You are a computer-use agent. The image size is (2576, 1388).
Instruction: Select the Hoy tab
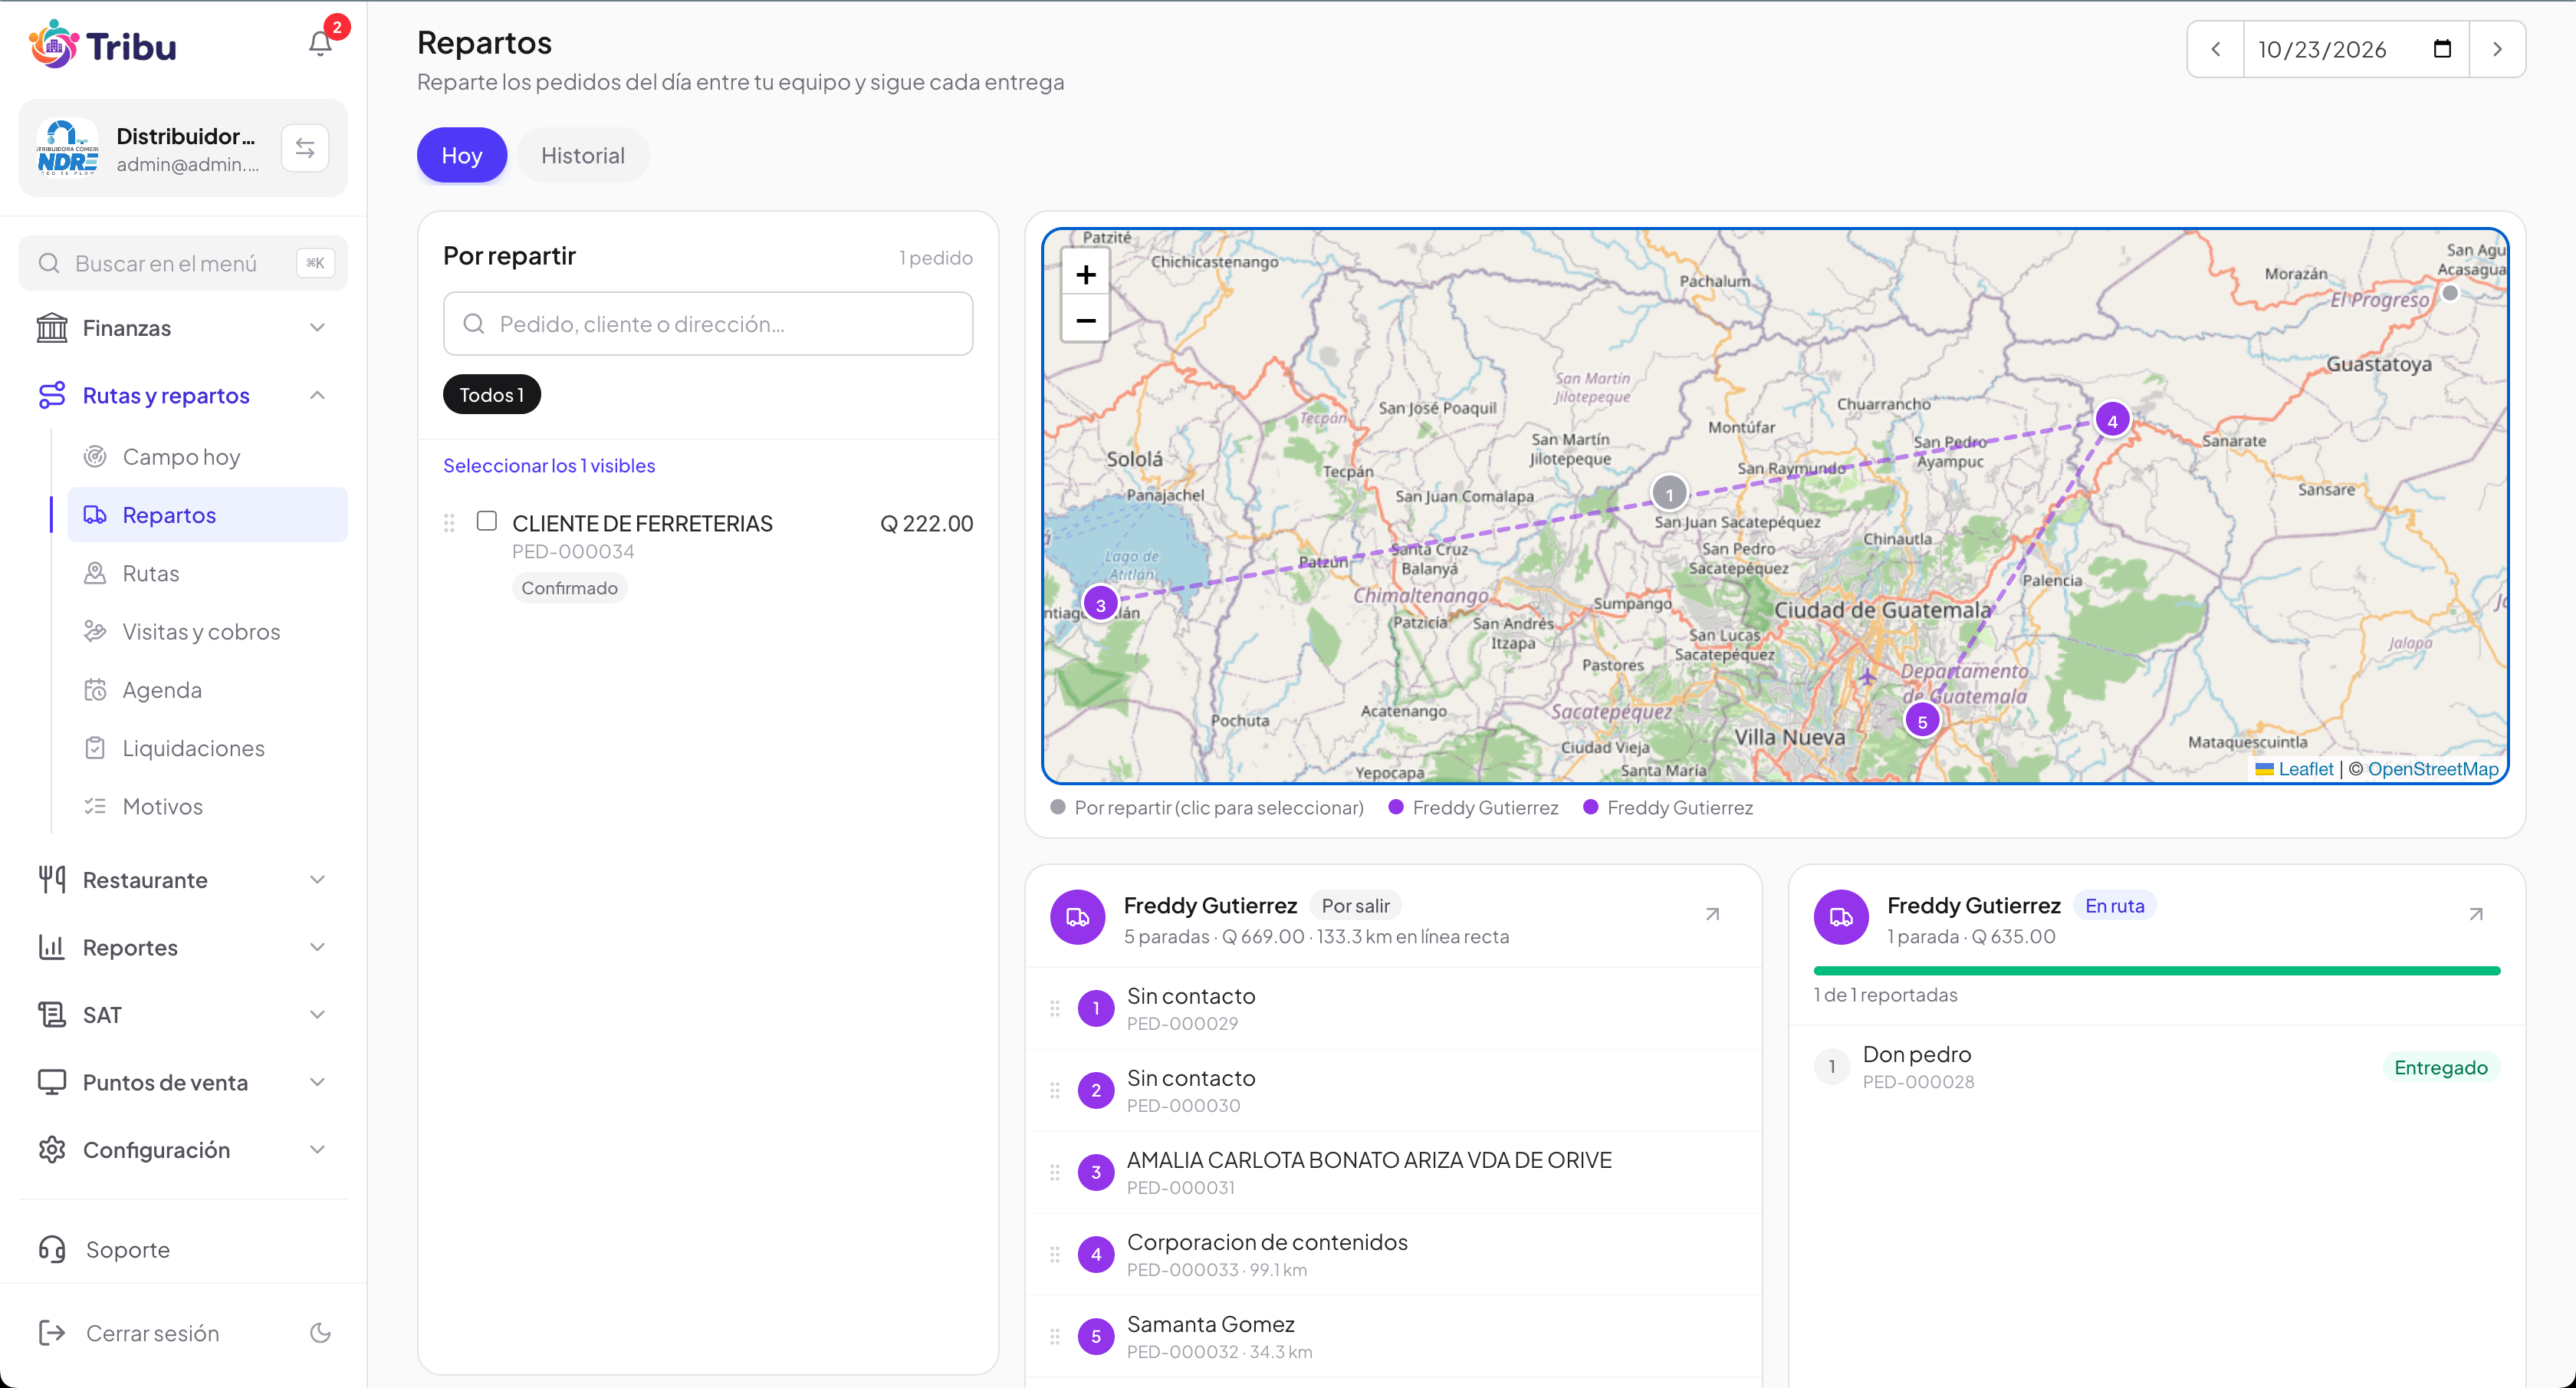click(462, 155)
